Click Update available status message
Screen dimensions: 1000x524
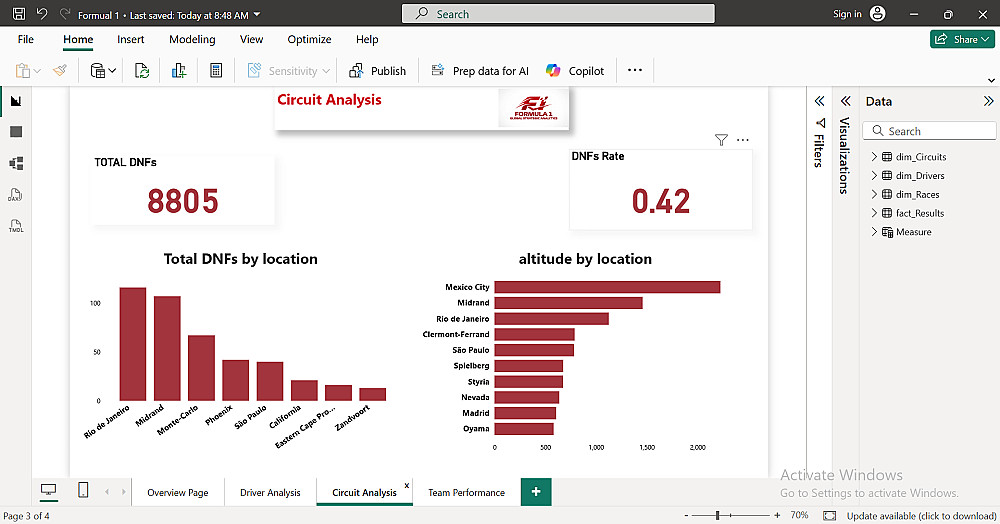click(x=921, y=516)
